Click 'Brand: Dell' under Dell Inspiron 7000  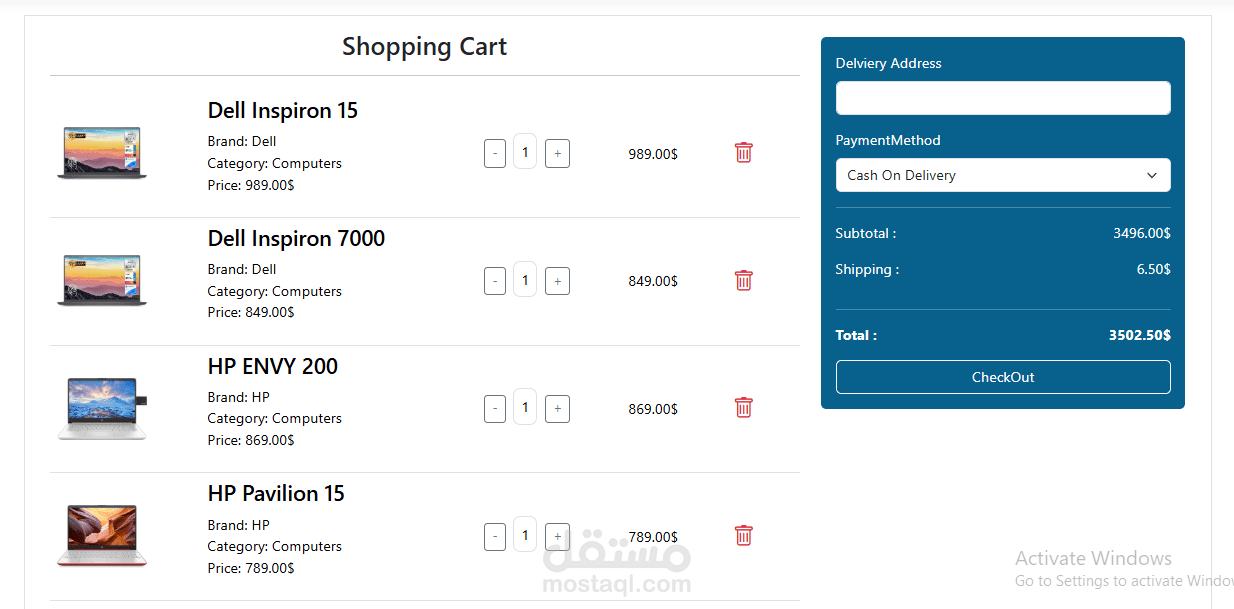click(242, 269)
